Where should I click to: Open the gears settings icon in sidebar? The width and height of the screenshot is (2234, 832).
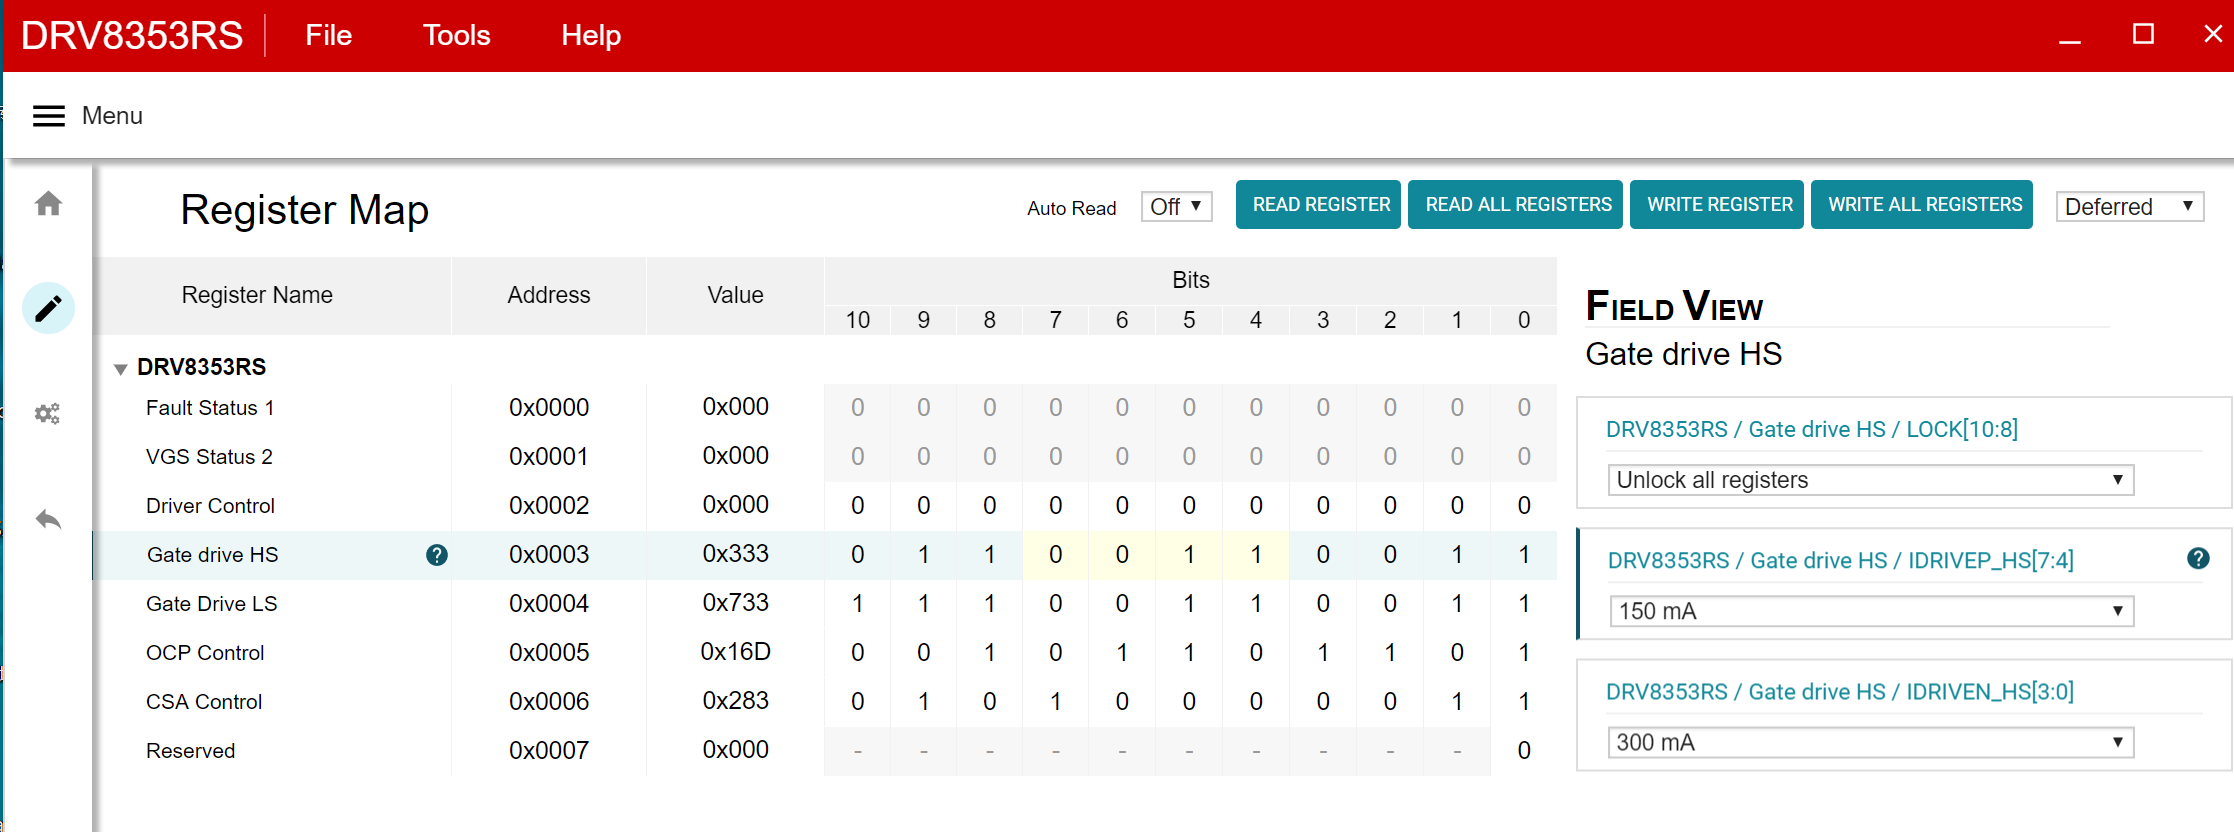pos(48,413)
